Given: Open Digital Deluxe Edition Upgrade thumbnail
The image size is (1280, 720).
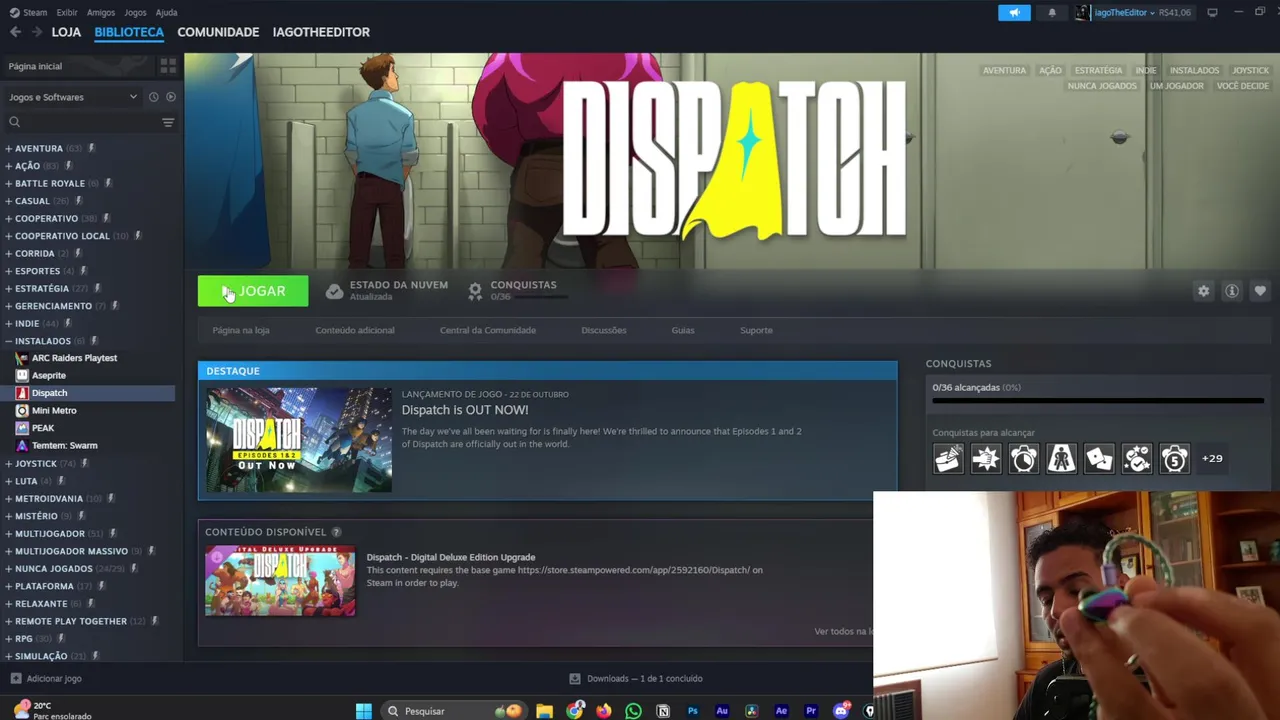Looking at the screenshot, I should pyautogui.click(x=280, y=581).
